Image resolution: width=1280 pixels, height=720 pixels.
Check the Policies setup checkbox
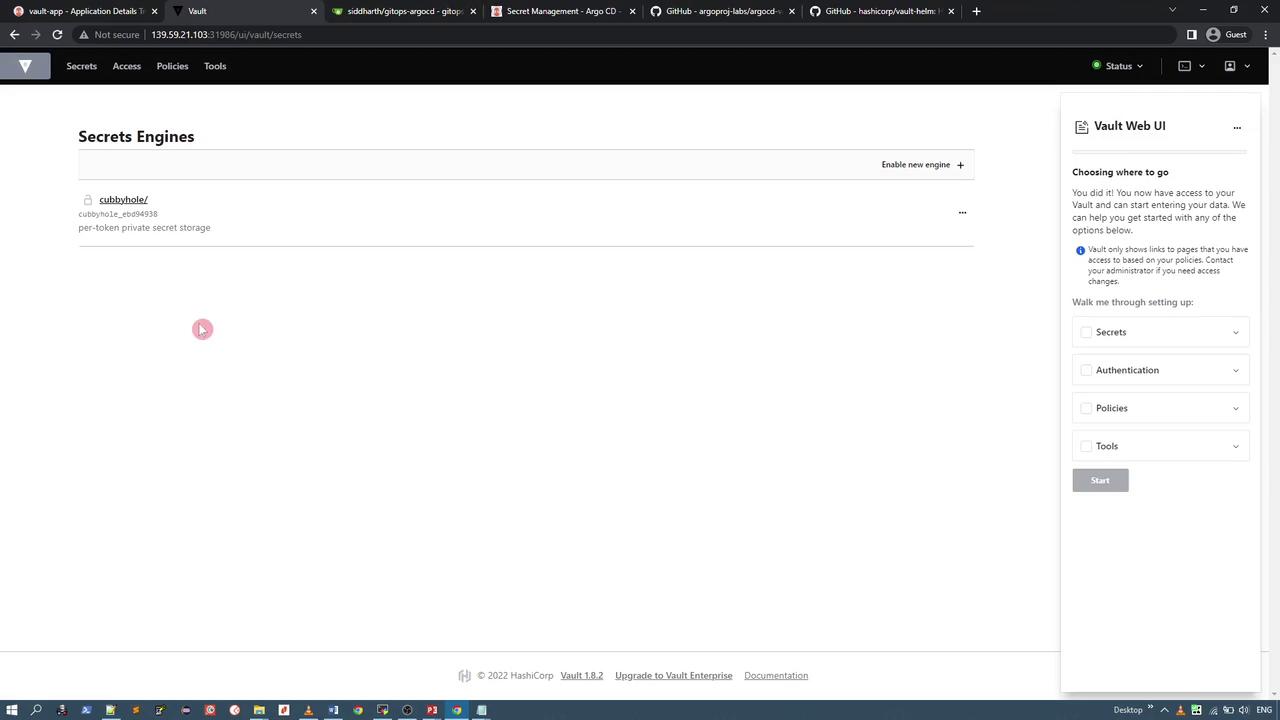[1086, 408]
